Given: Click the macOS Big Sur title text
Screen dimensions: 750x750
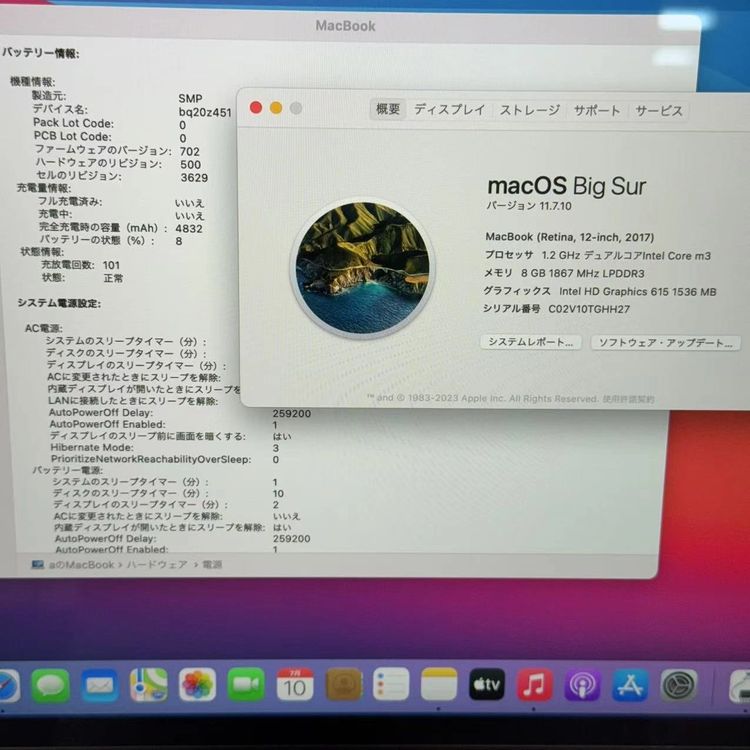Looking at the screenshot, I should point(567,186).
